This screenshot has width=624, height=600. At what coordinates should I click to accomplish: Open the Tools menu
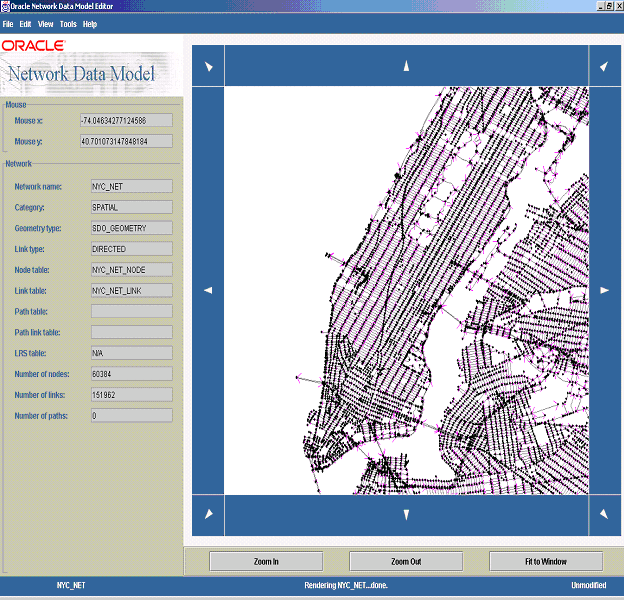[x=68, y=24]
